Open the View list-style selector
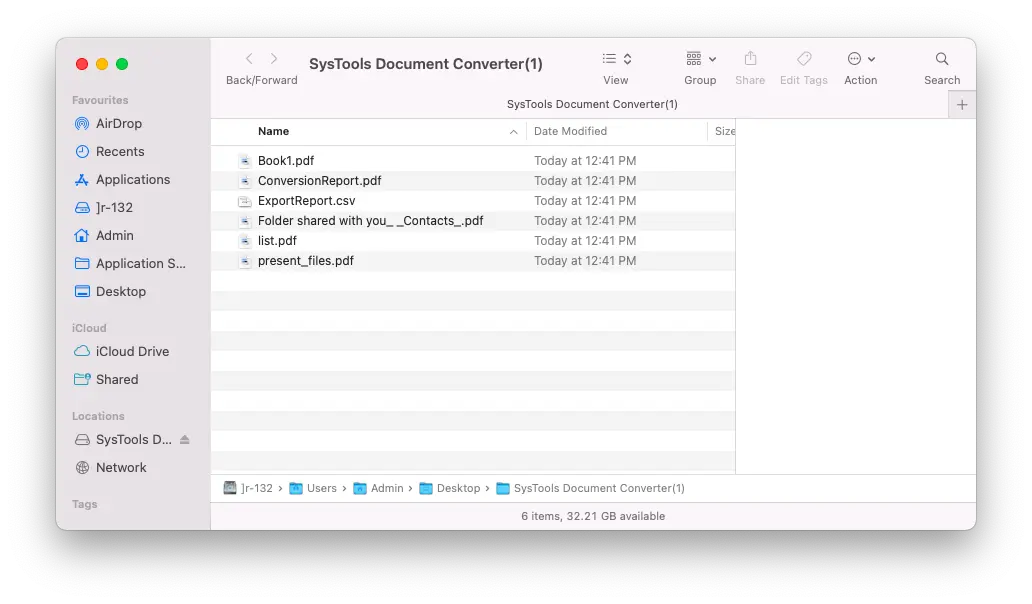This screenshot has width=1032, height=604. (617, 59)
